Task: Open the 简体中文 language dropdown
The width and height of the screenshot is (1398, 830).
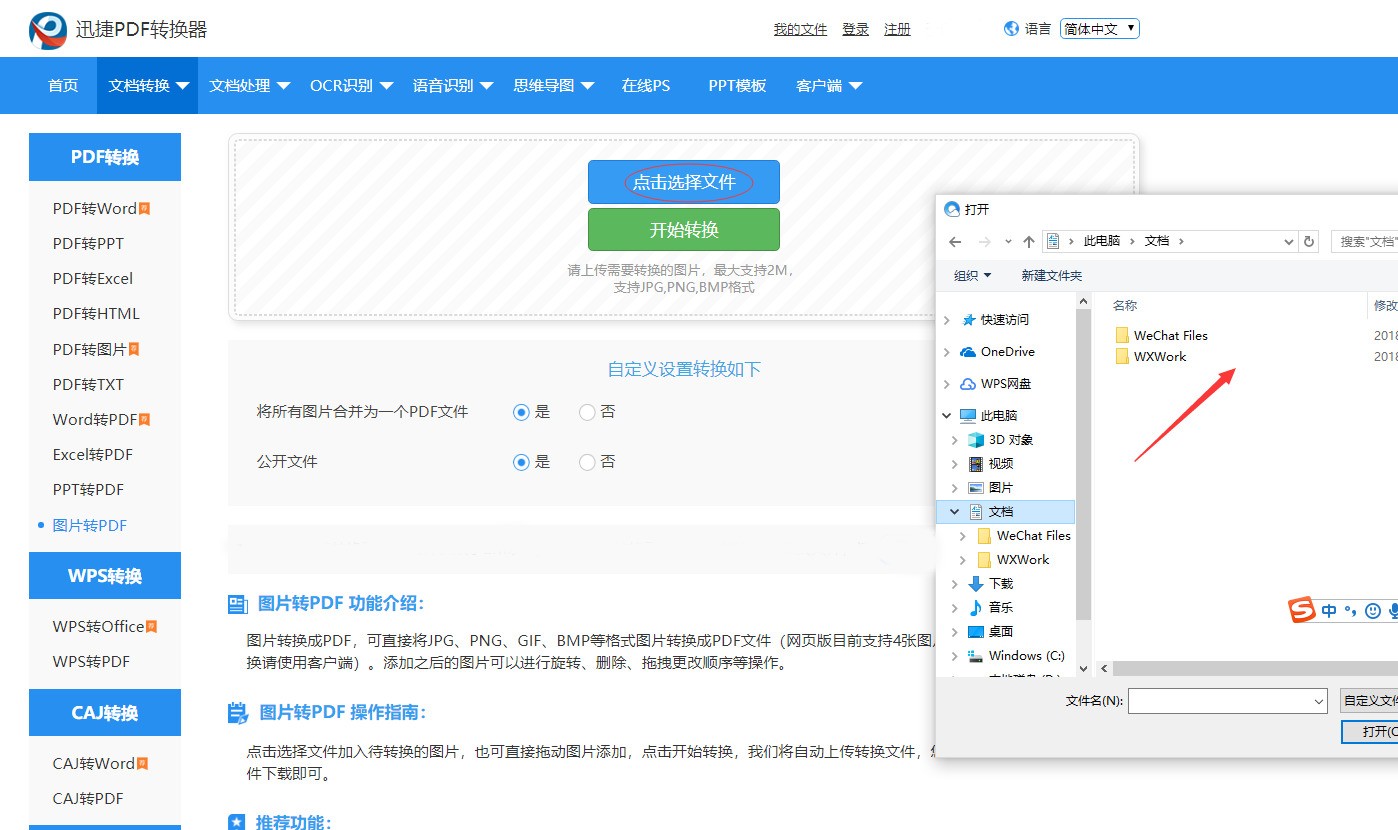Action: [x=1099, y=29]
